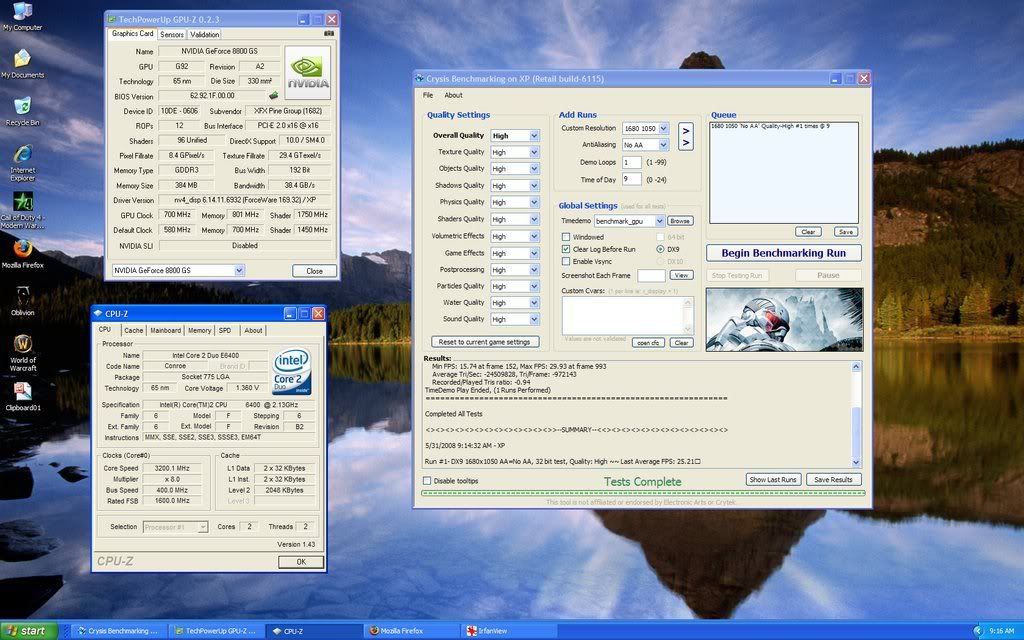Screen dimensions: 1024x640
Task: Open the Timedemo benchmark_gpu dropdown
Action: click(660, 221)
